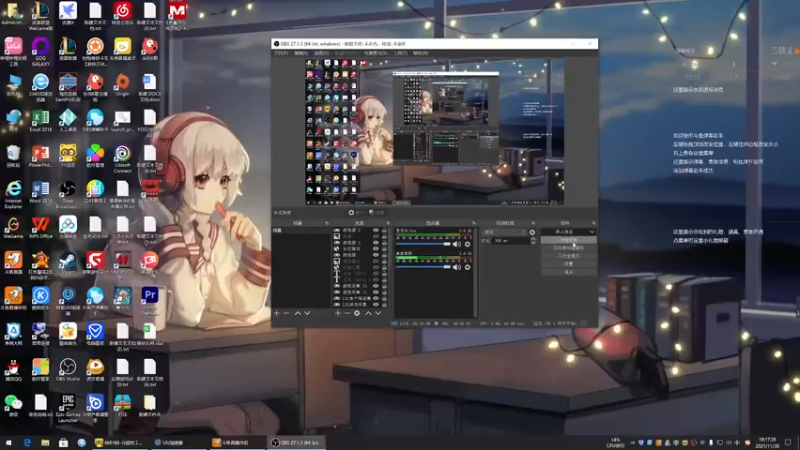
Task: Open Origin desktop icon
Action: [x=122, y=85]
